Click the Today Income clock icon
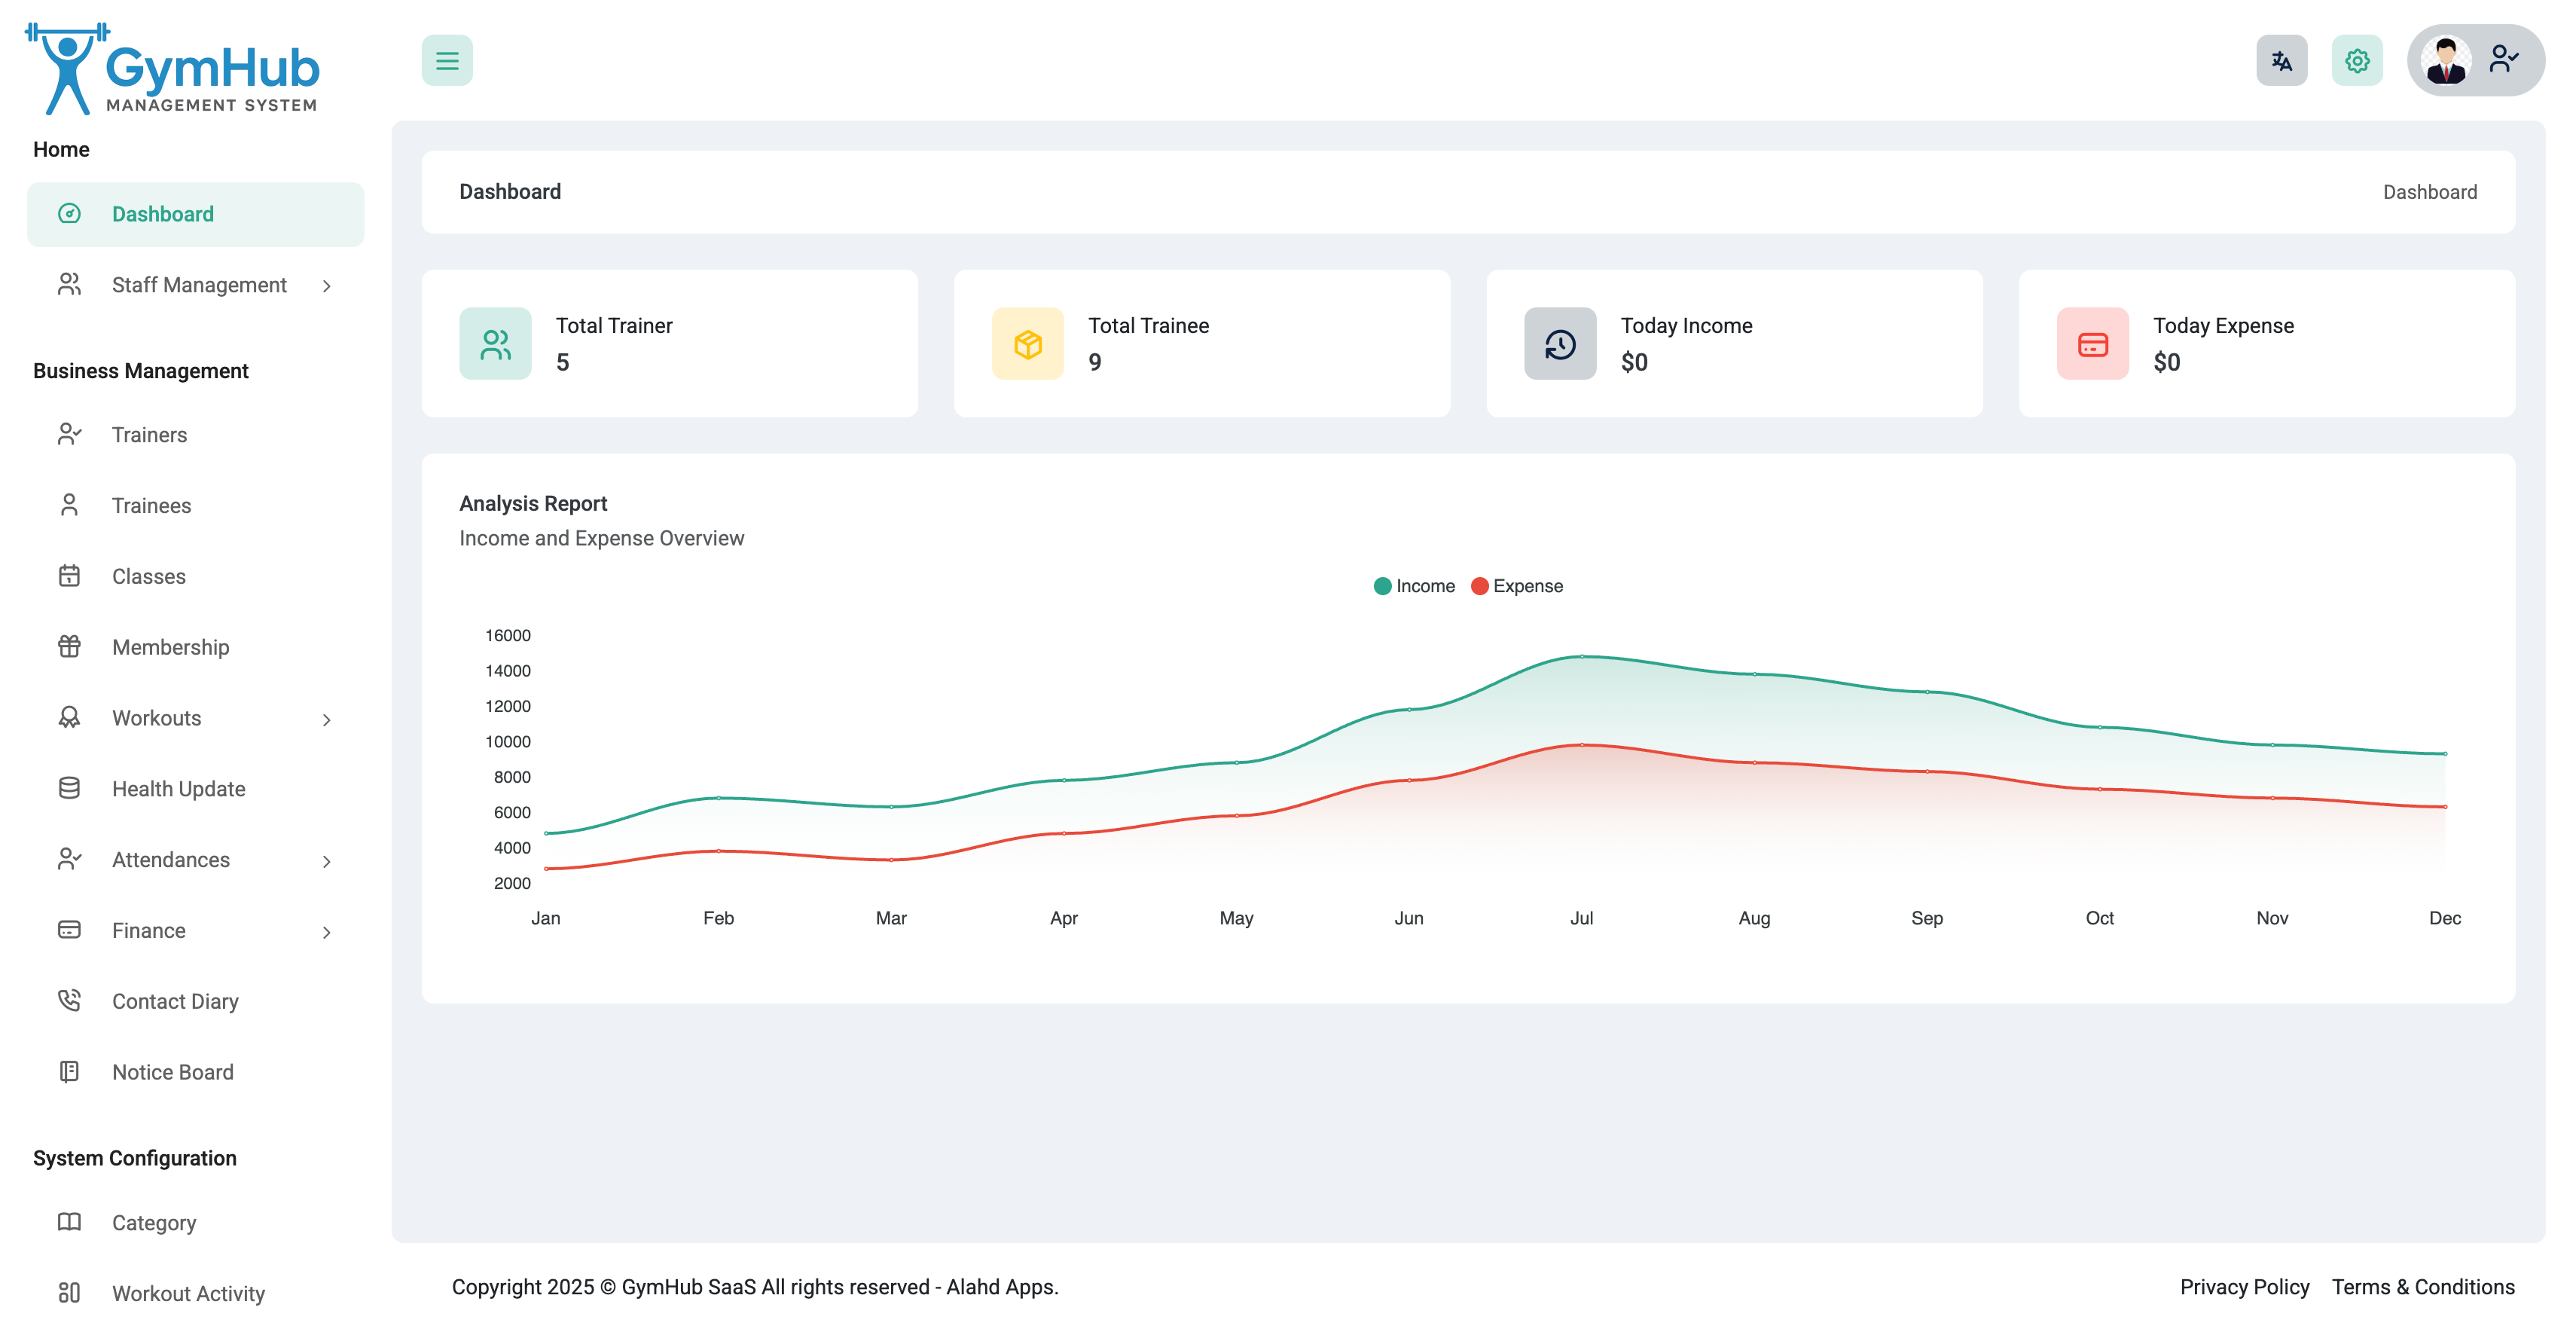Viewport: 2576px width, 1335px height. coord(1559,344)
